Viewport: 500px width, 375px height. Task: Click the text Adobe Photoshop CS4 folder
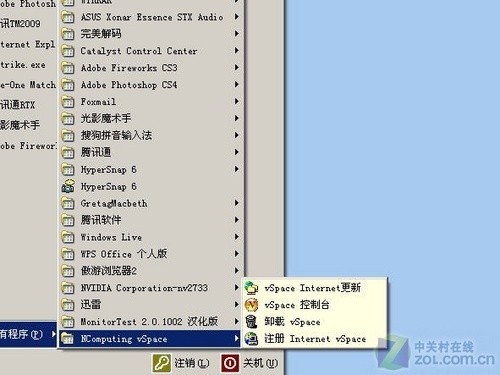[x=129, y=85]
